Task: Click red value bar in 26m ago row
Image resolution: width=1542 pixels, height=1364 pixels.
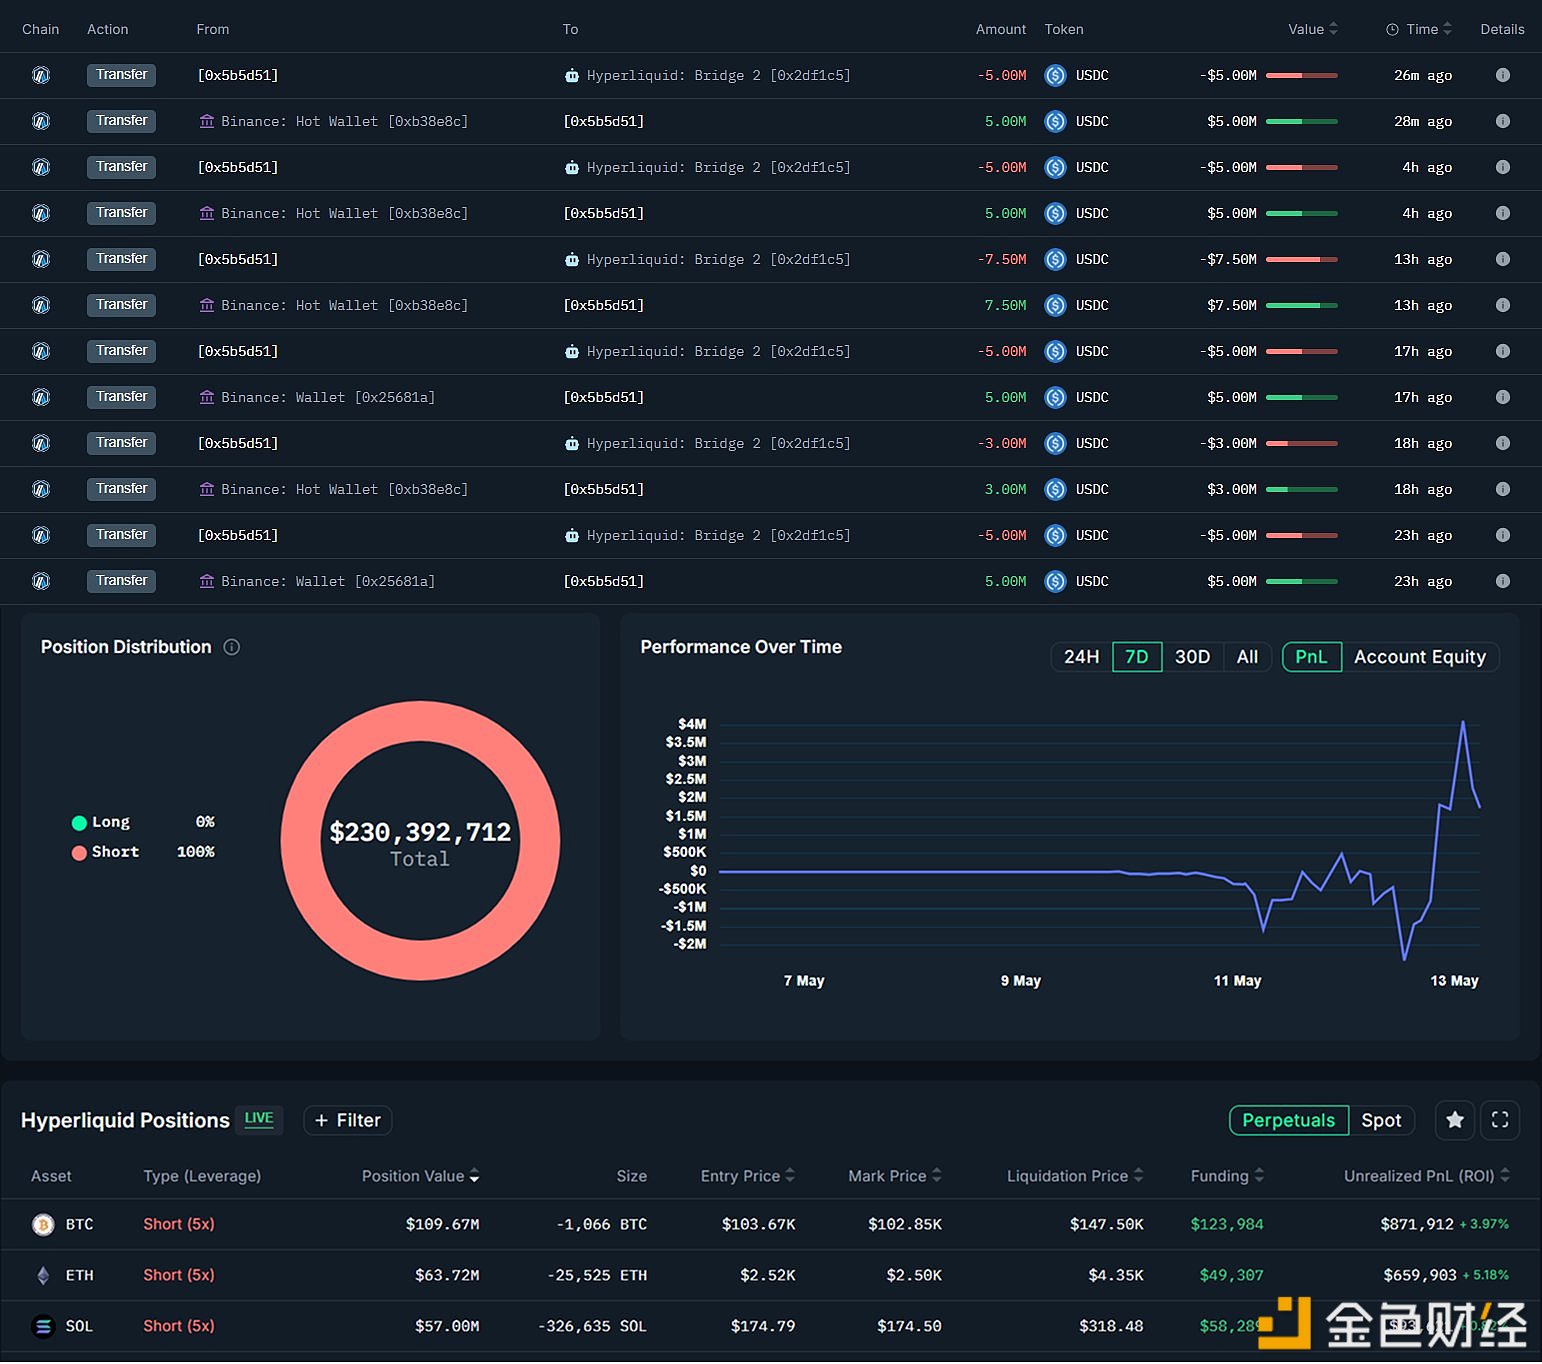Action: (1301, 75)
